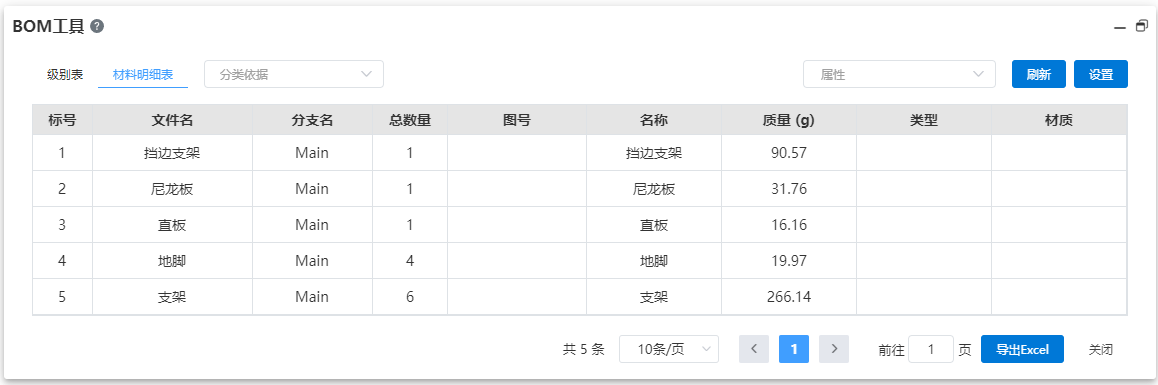Restore the BOM tool window size

point(1142,26)
